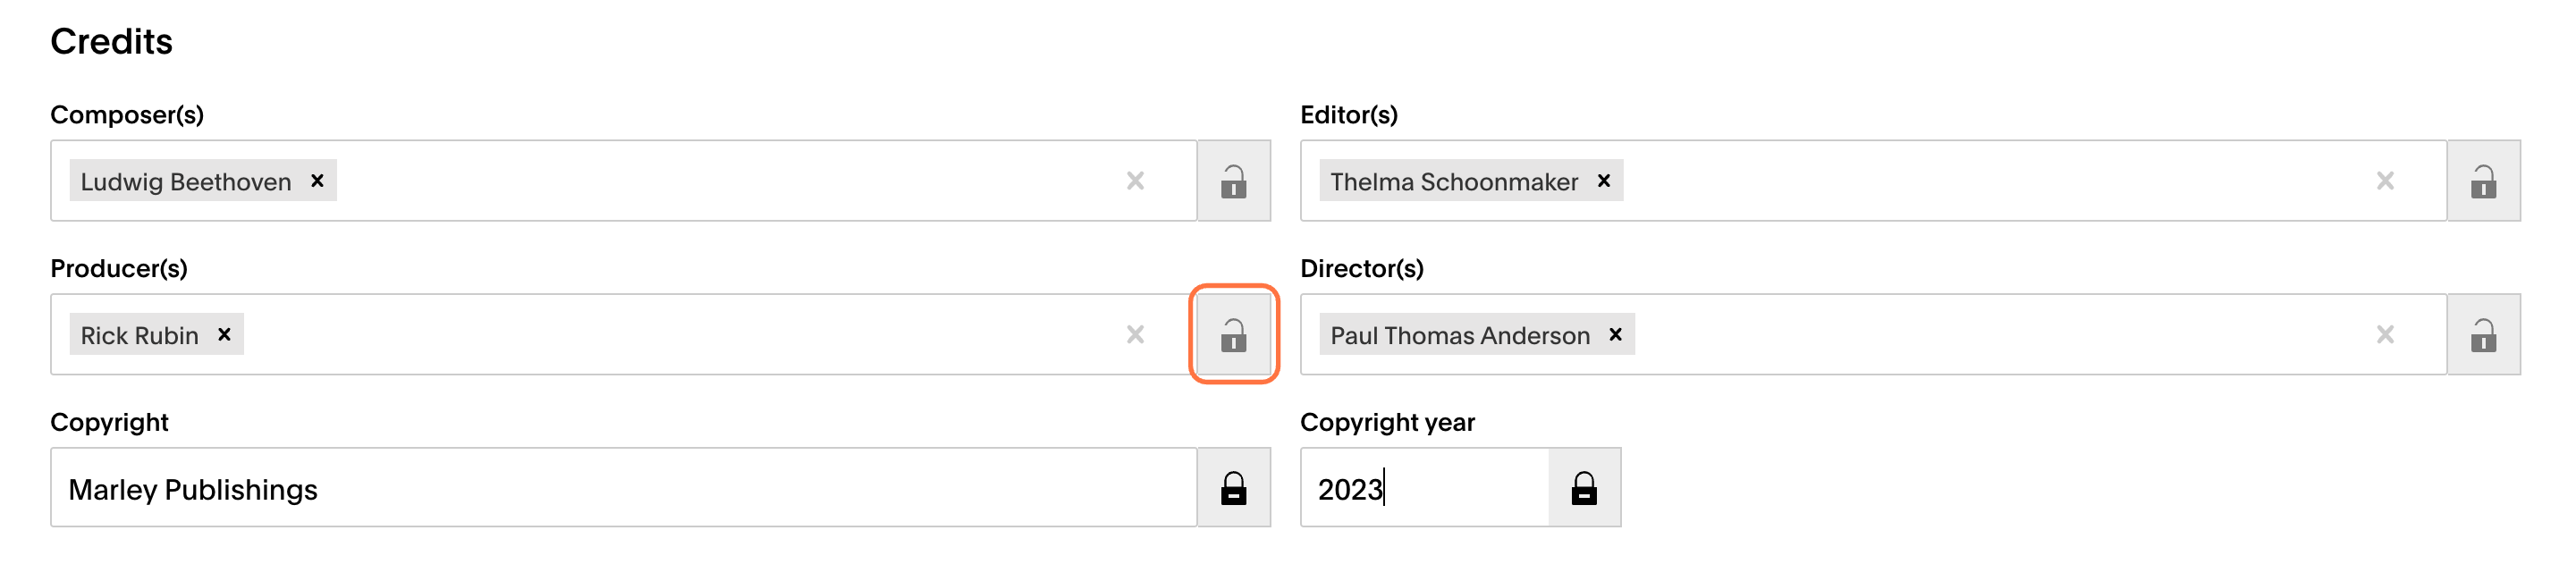Remove the Ludwig Beethoven tag
2576x581 pixels.
(x=317, y=181)
